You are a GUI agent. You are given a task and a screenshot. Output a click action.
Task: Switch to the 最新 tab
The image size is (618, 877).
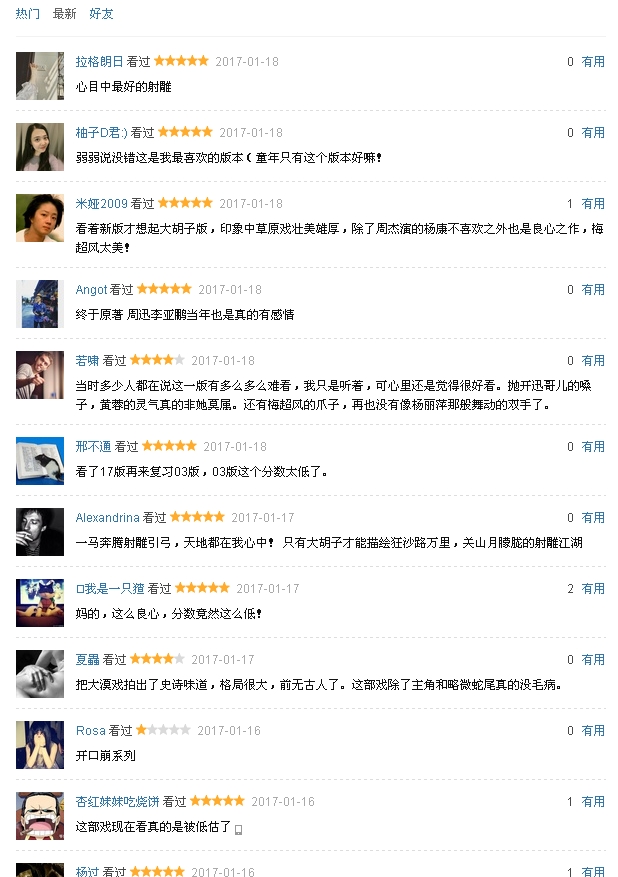point(64,14)
